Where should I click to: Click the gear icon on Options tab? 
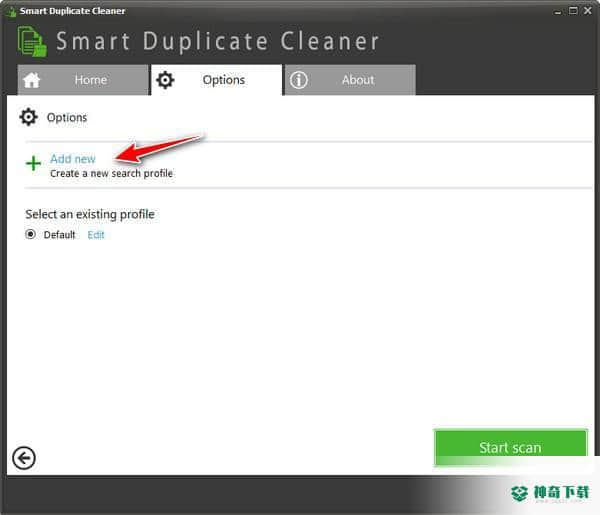(165, 80)
